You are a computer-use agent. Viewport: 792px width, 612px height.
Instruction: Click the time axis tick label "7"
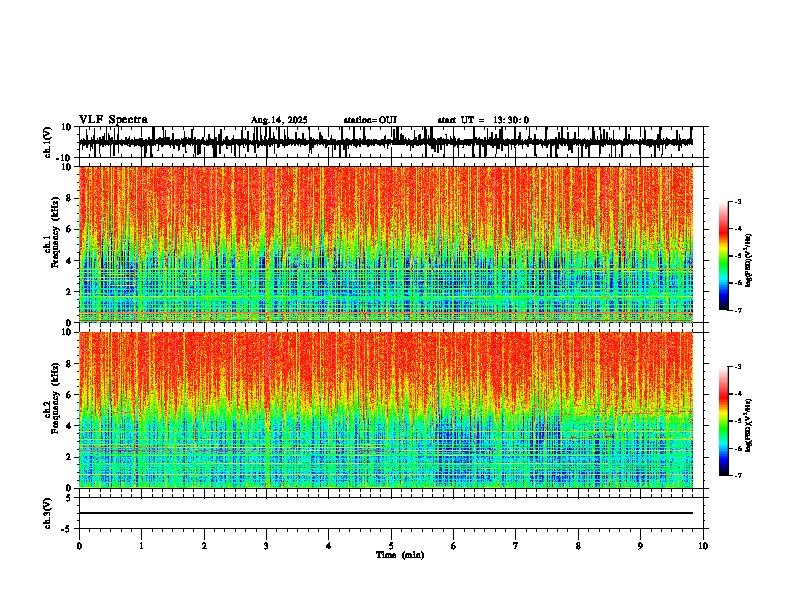pos(516,546)
